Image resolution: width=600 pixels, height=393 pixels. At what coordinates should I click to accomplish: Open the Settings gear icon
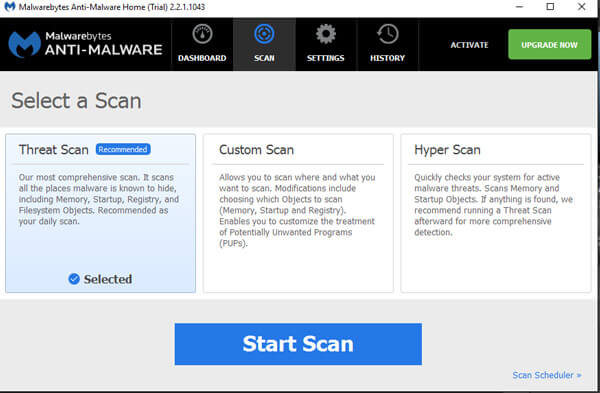click(x=326, y=34)
